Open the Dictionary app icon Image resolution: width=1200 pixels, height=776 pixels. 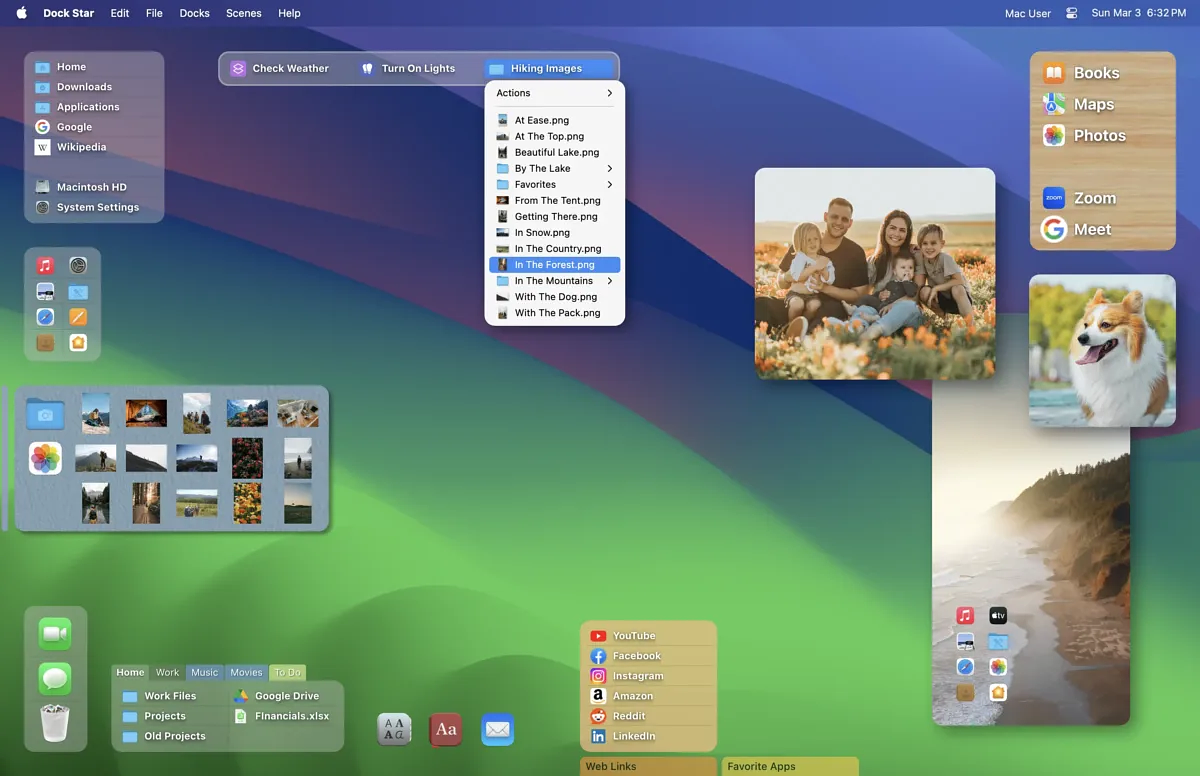[x=446, y=729]
